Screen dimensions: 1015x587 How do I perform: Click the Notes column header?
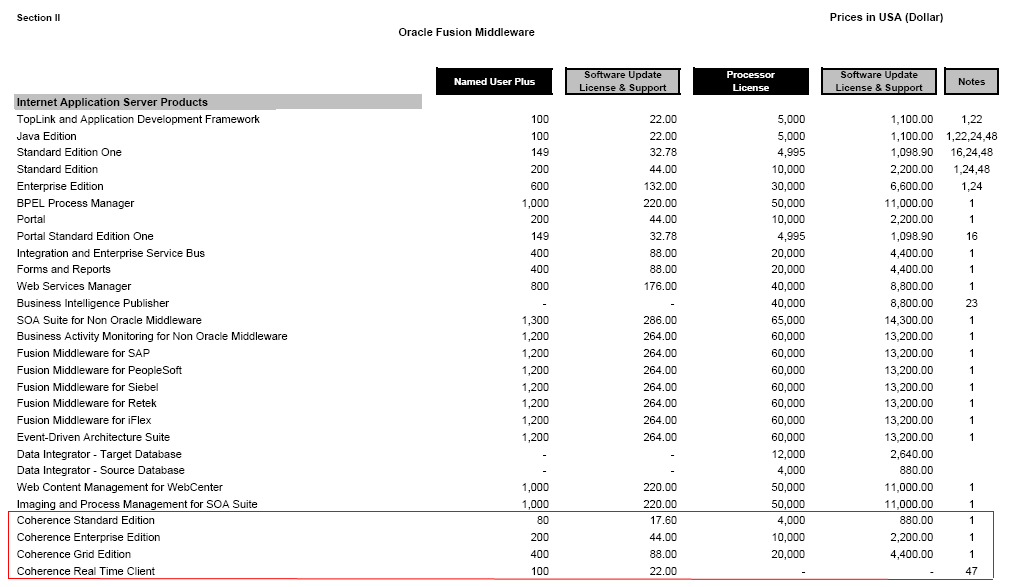[971, 82]
